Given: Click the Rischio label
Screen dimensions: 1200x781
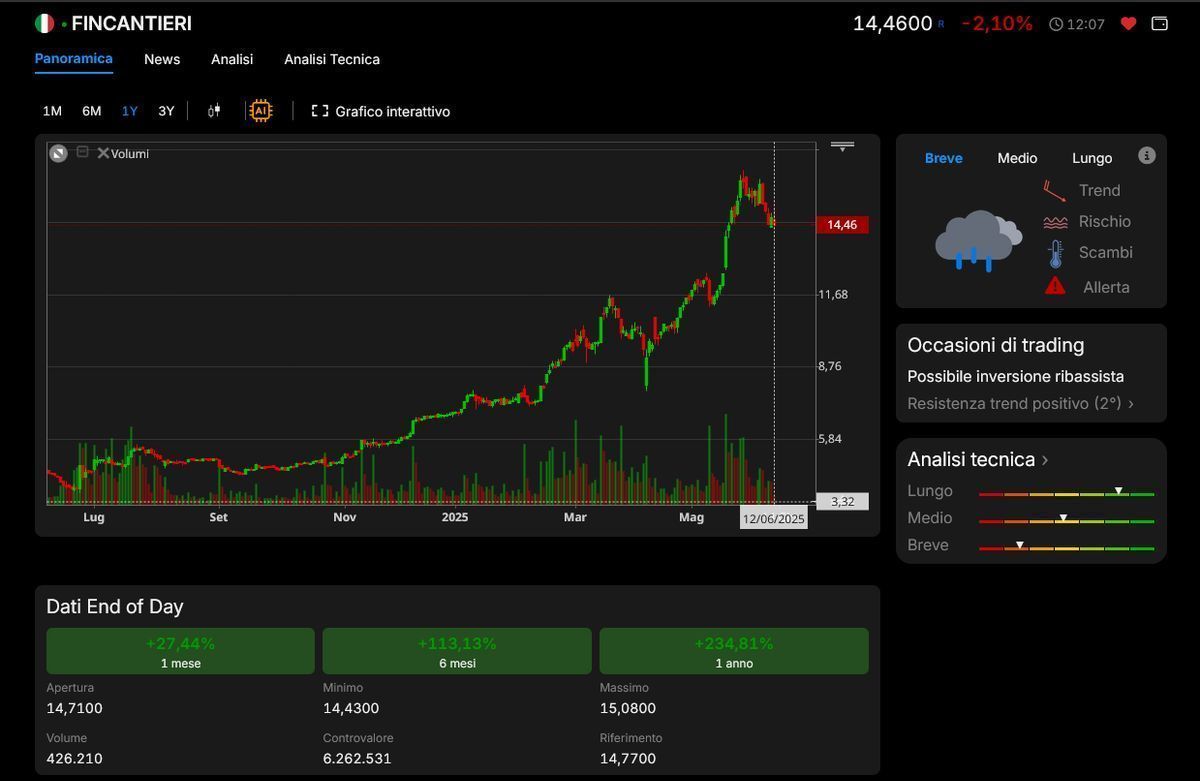Looking at the screenshot, I should click(x=1105, y=221).
